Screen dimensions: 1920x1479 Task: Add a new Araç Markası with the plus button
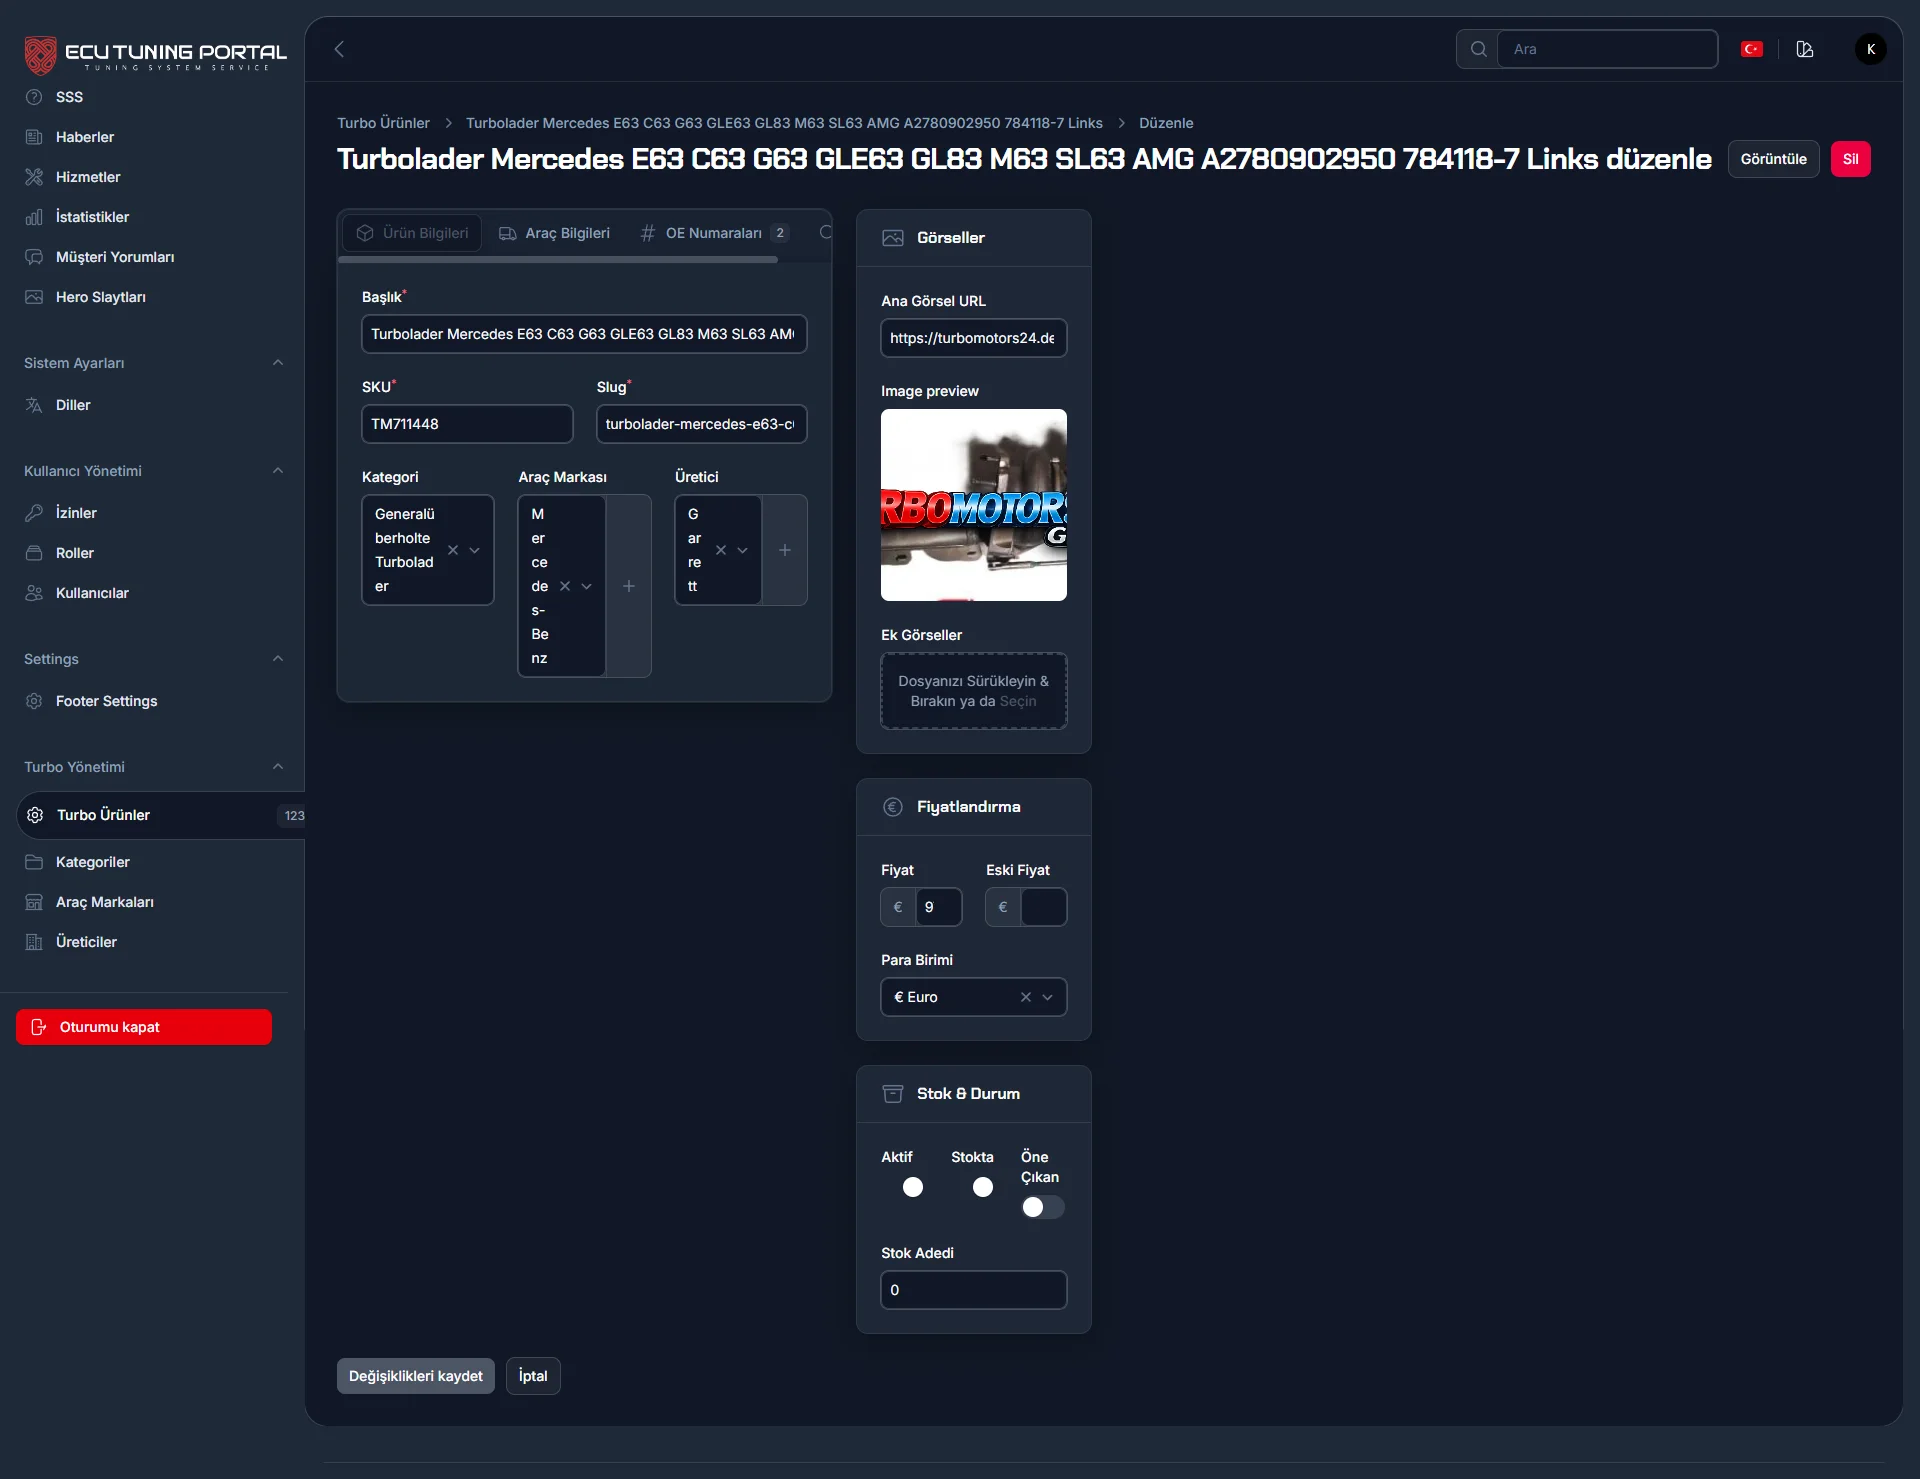pos(629,586)
